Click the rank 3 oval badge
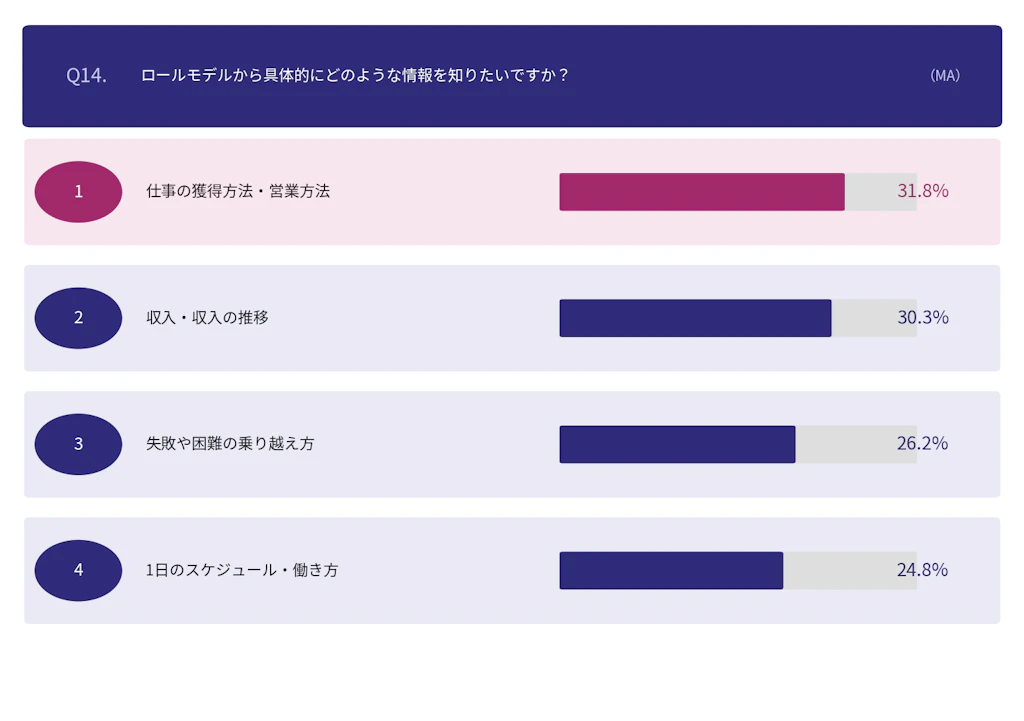1024x721 pixels. (x=78, y=444)
